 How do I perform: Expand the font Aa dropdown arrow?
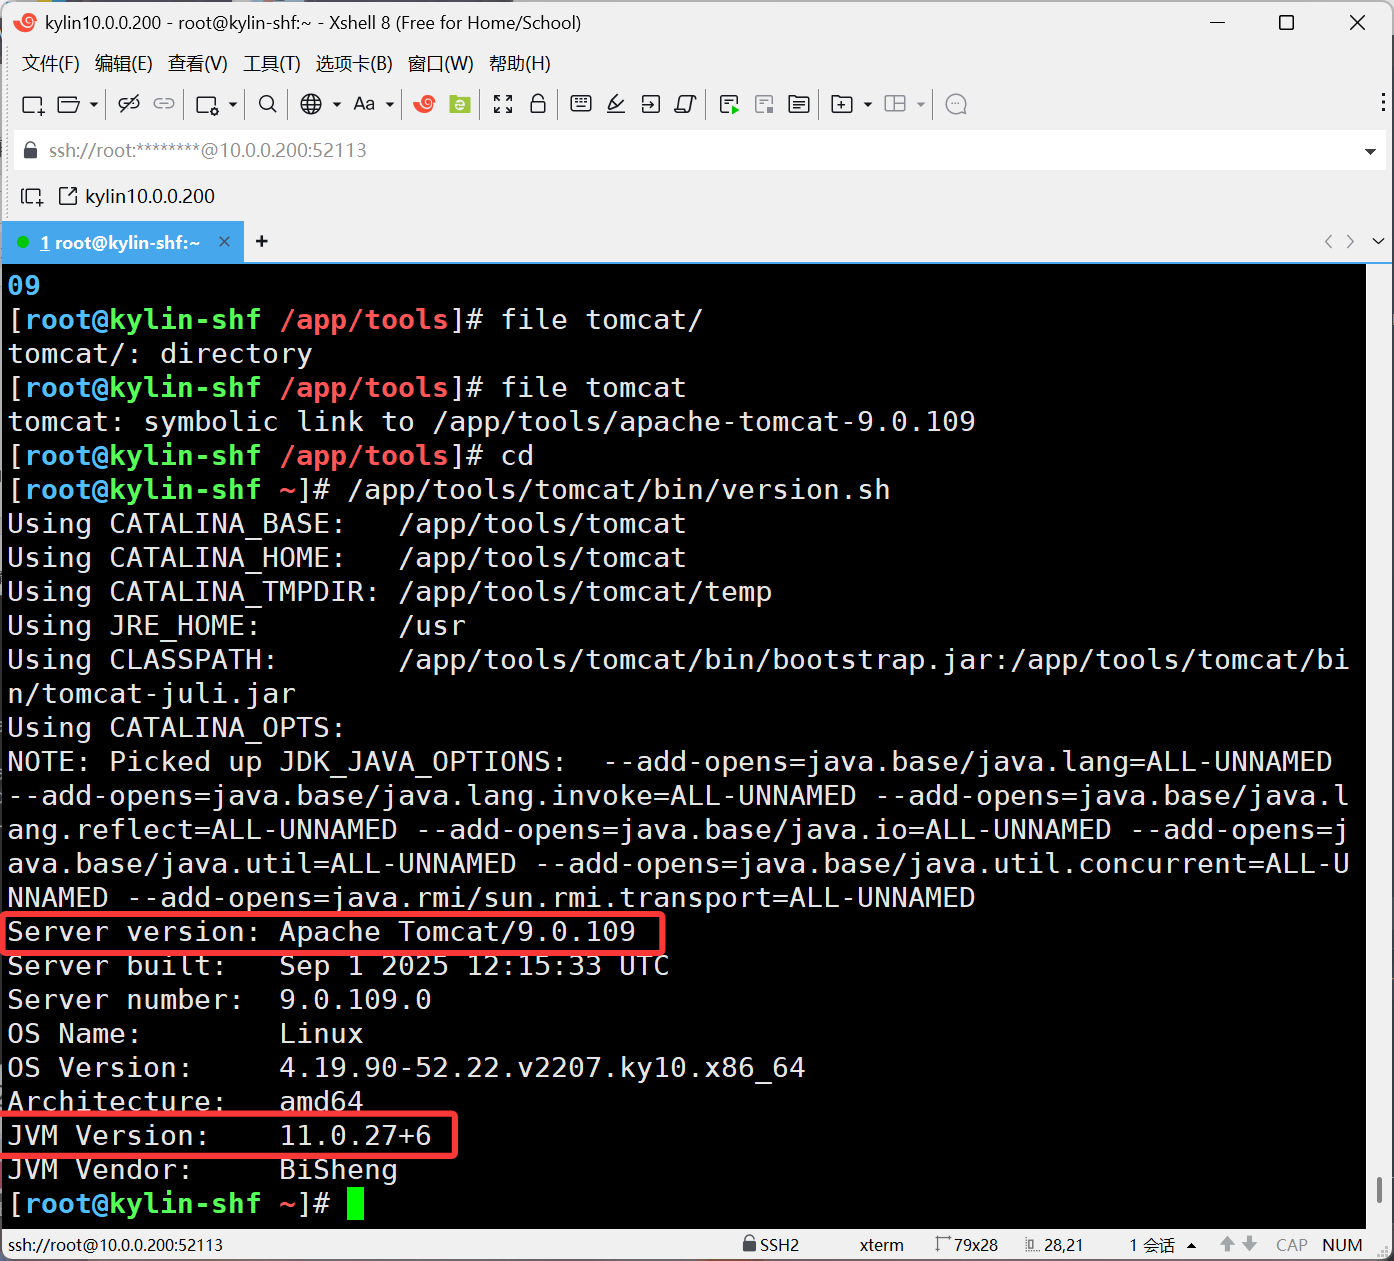coord(390,104)
